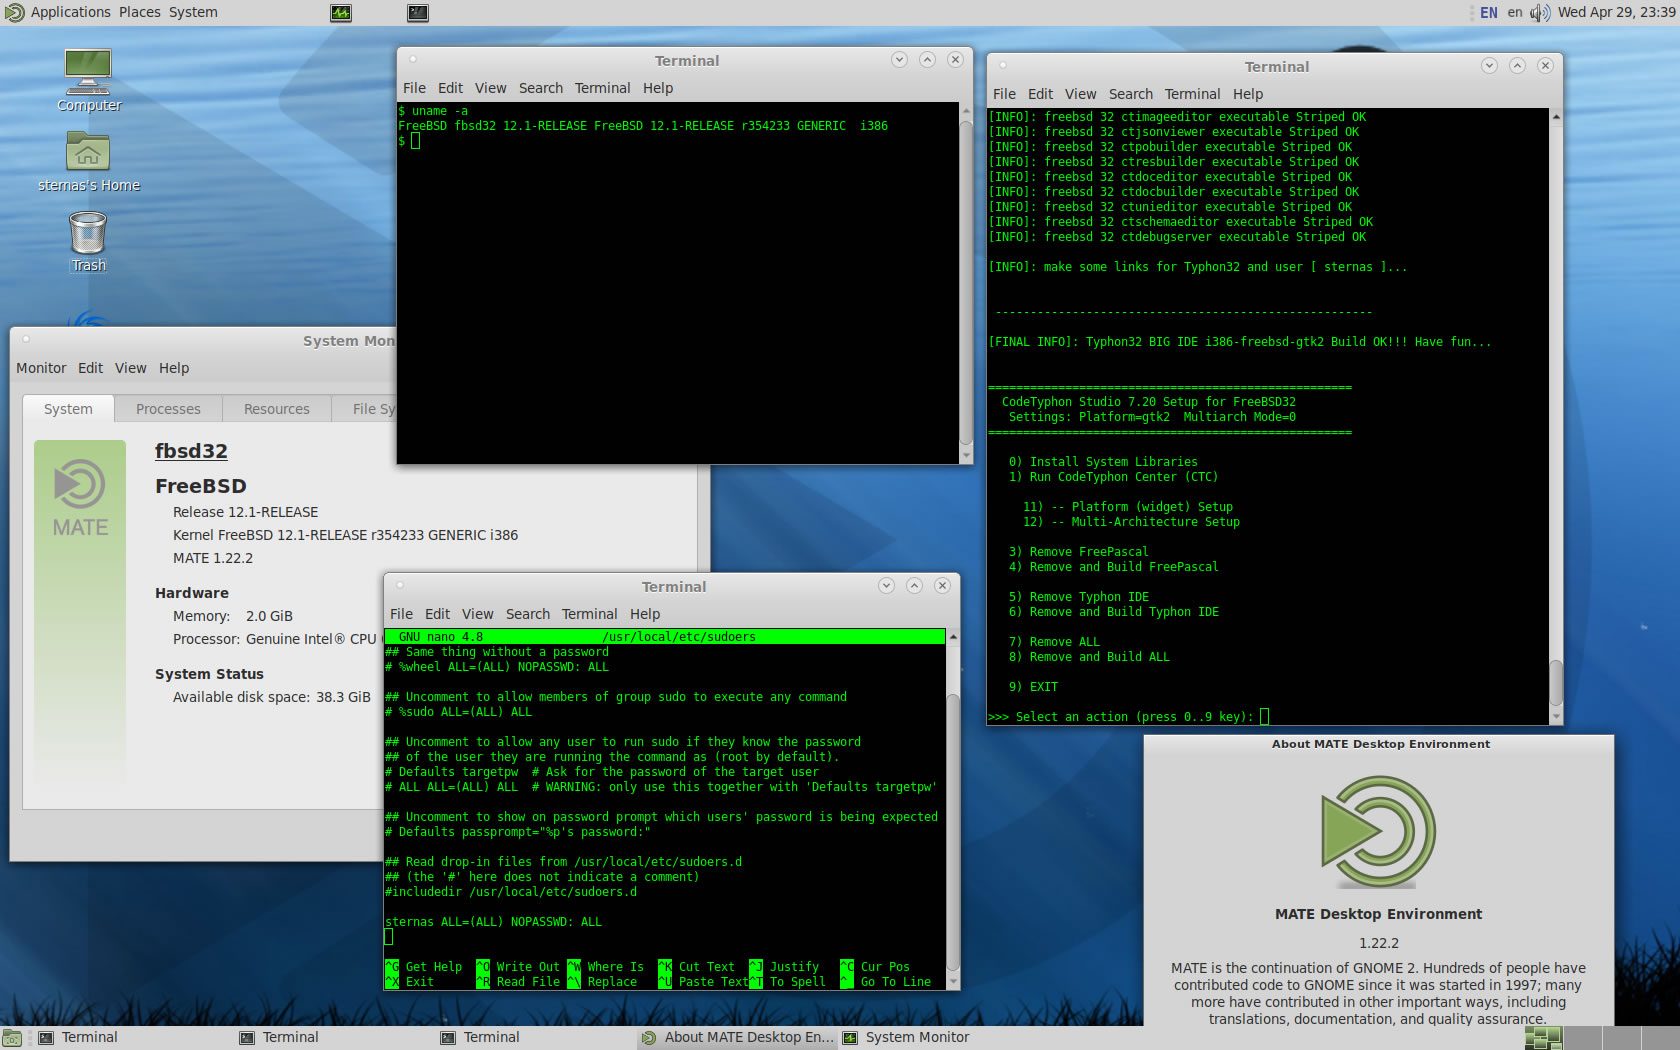Click the fbsd32 hostname heading
Viewport: 1680px width, 1050px height.
[191, 451]
